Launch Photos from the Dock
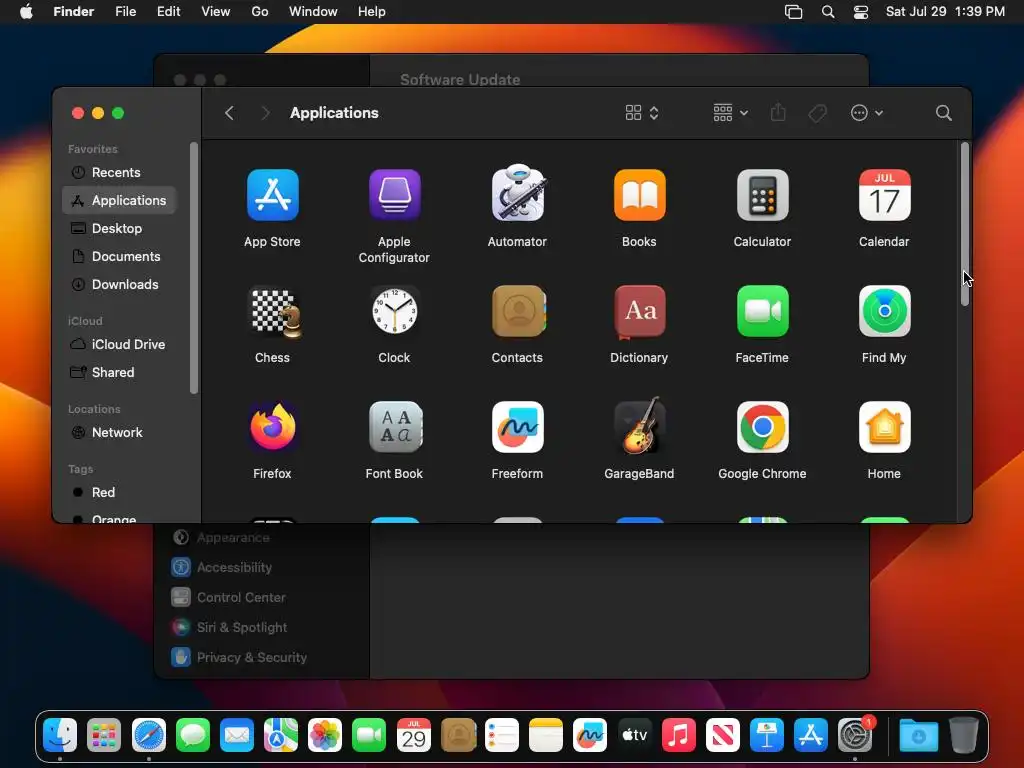Screen dimensions: 1024x768 click(x=325, y=735)
